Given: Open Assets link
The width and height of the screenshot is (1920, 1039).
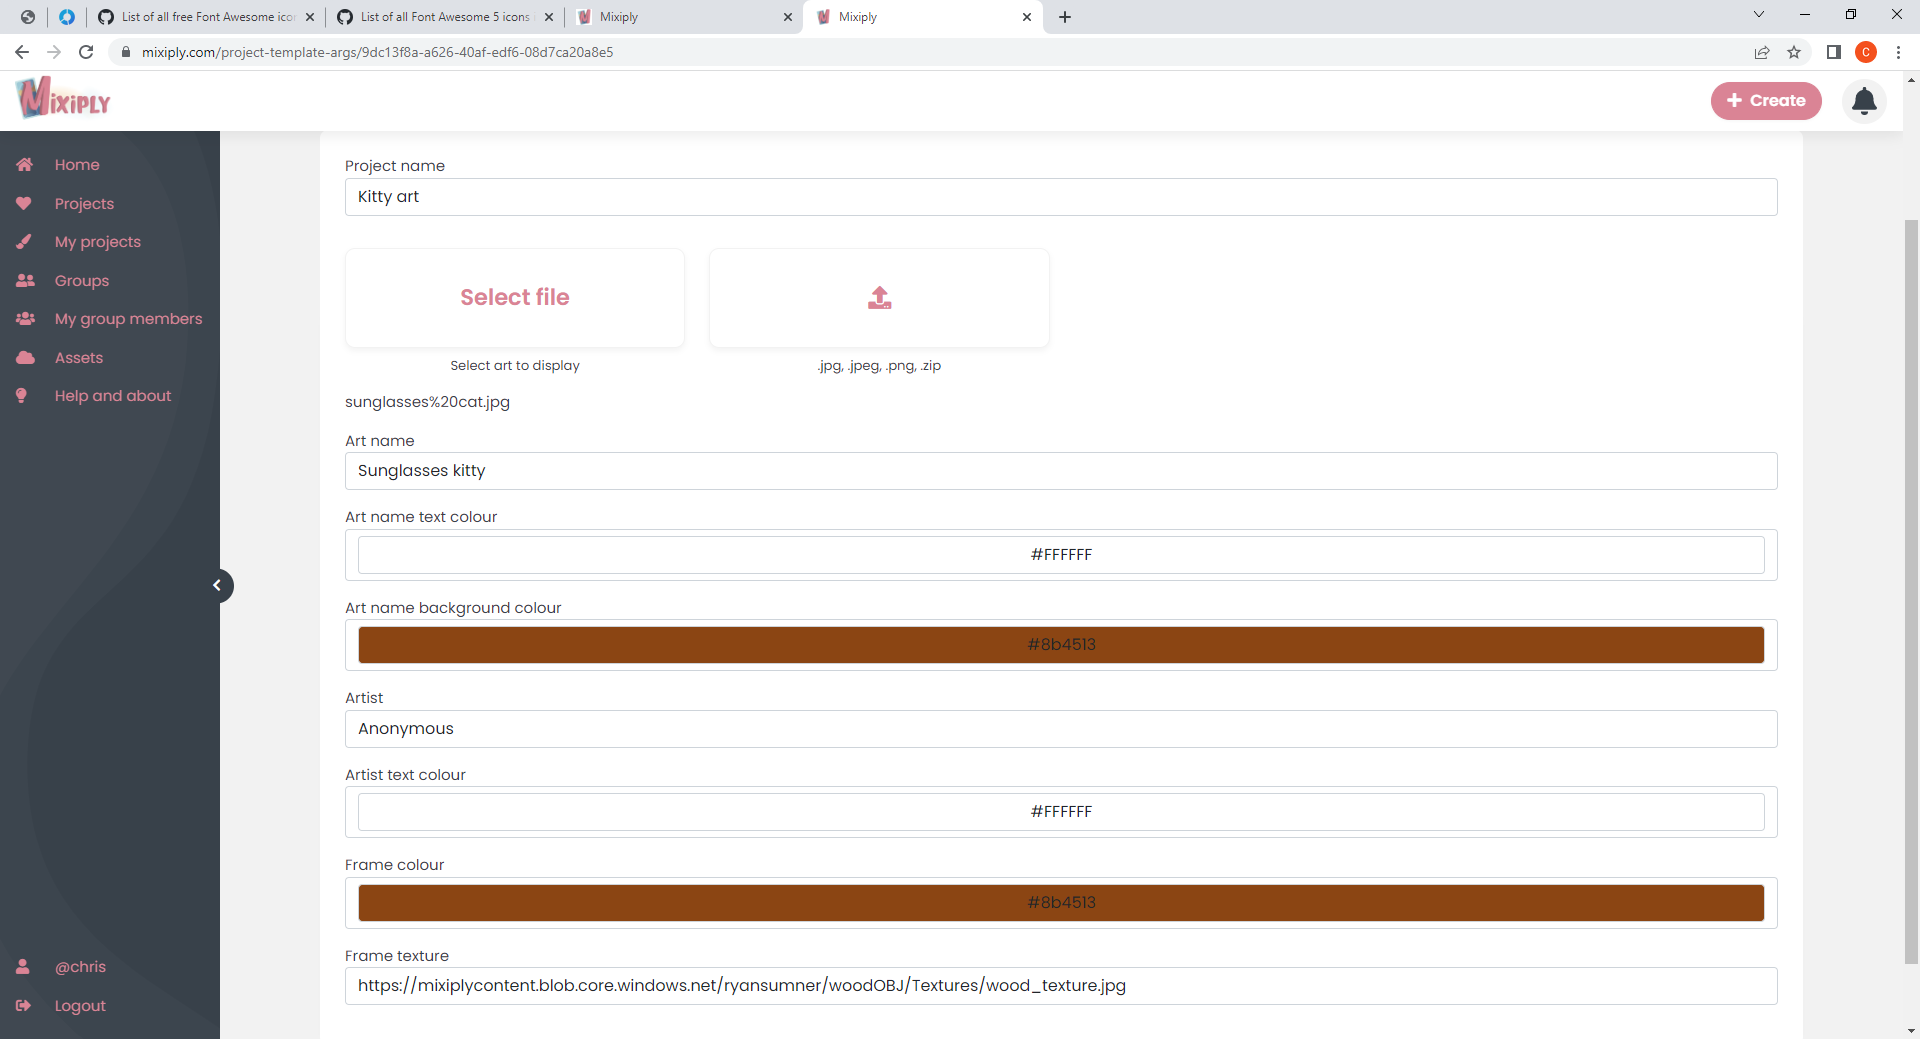Looking at the screenshot, I should (79, 358).
